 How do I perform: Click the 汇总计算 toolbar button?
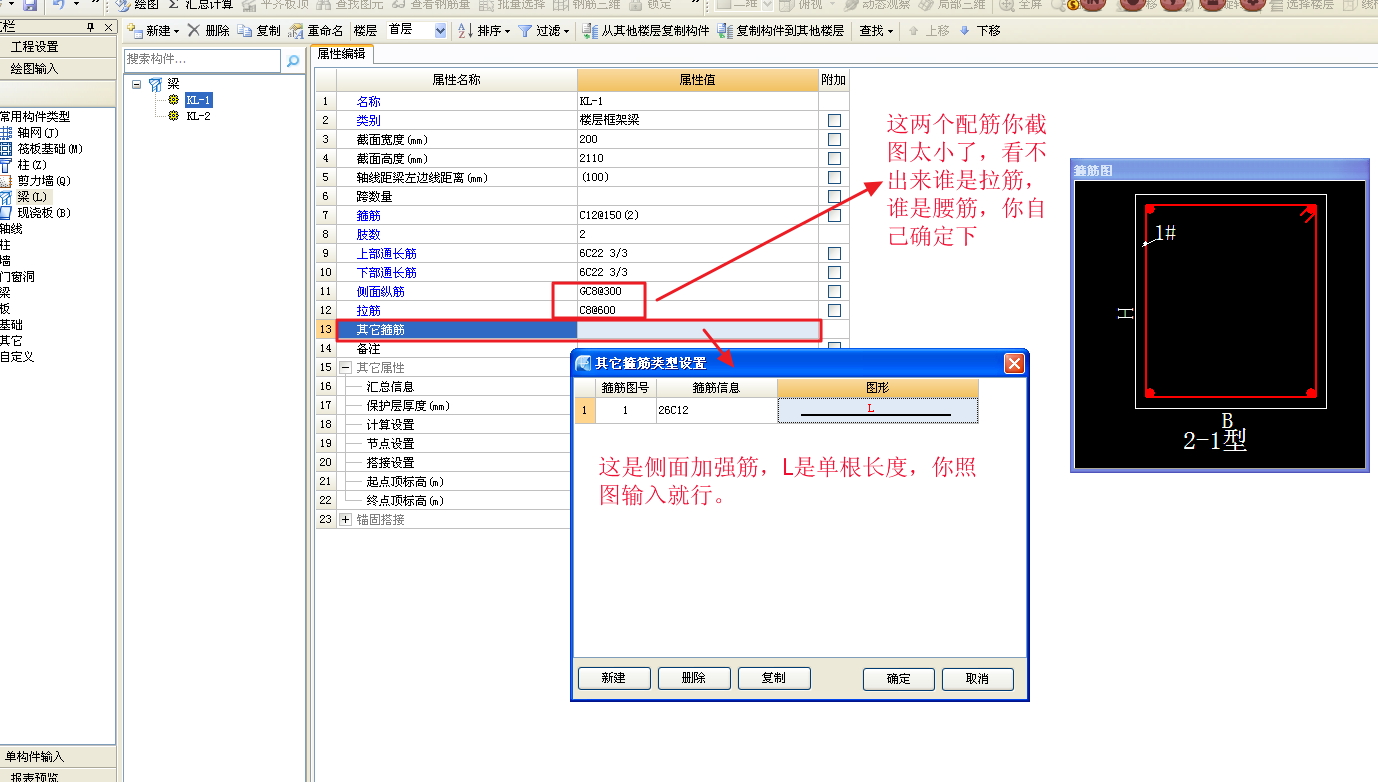point(201,5)
